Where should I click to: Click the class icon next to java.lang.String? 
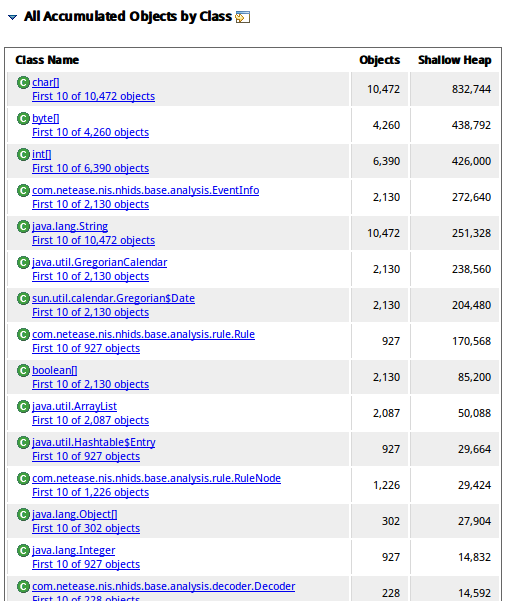[23, 227]
